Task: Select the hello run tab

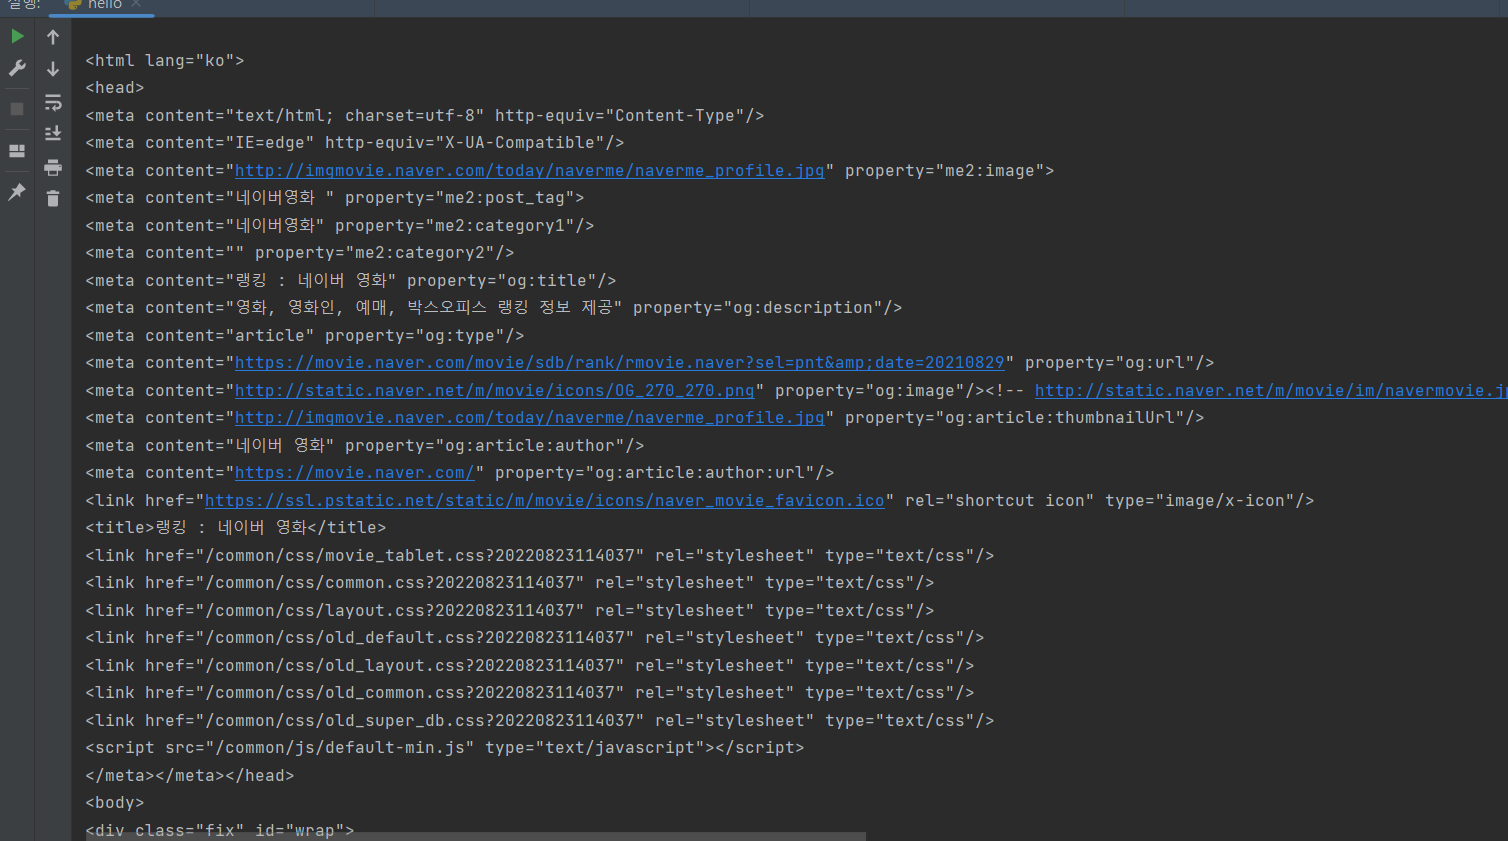Action: (x=104, y=5)
